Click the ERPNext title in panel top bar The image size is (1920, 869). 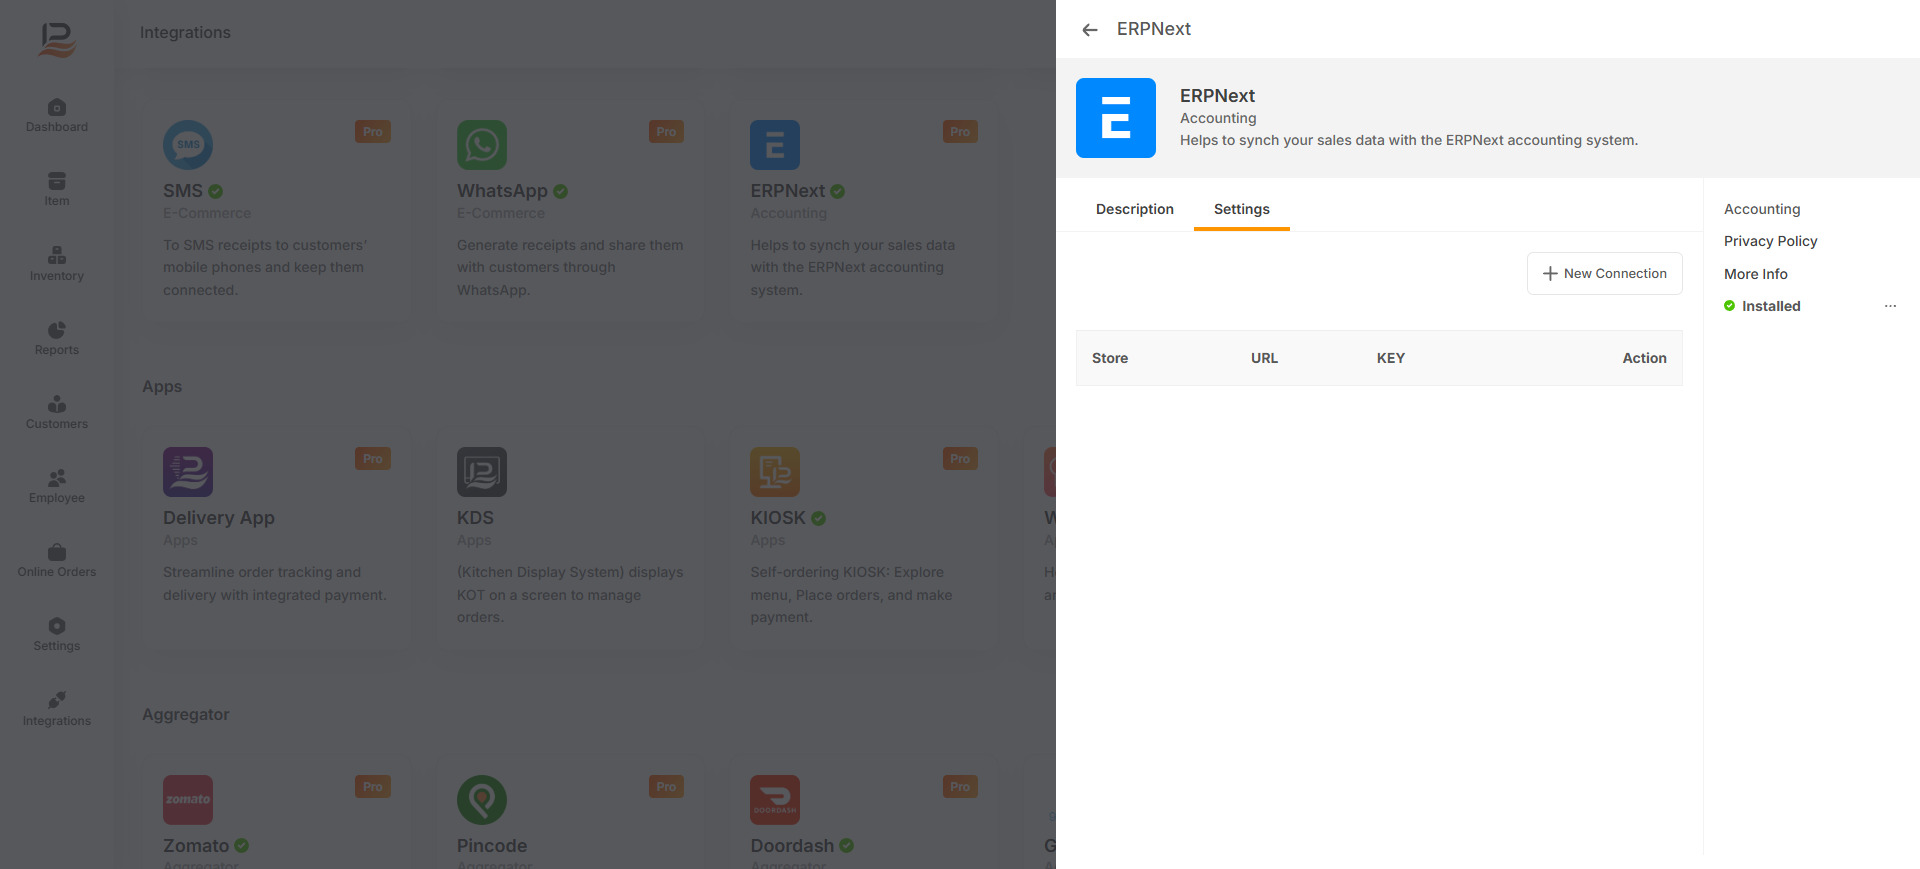pyautogui.click(x=1154, y=29)
